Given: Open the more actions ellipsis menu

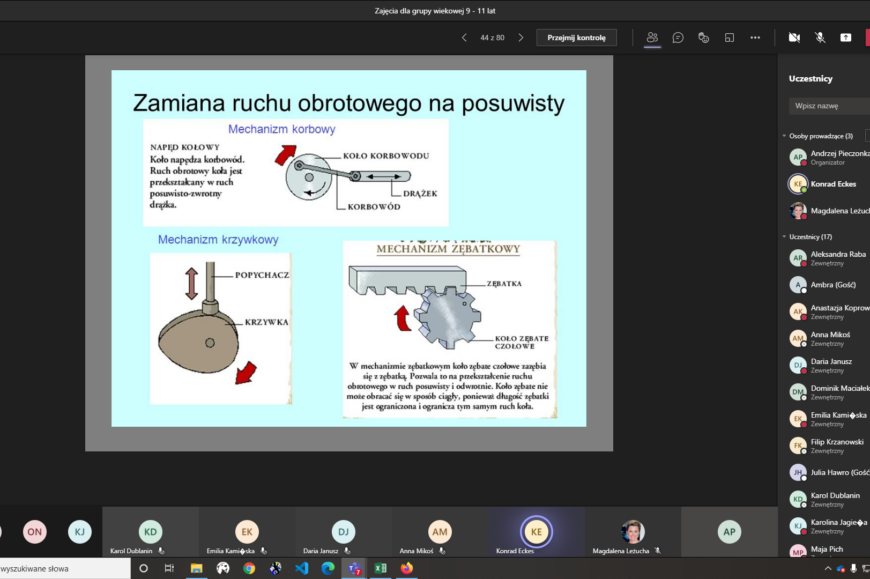Looking at the screenshot, I should 755,38.
